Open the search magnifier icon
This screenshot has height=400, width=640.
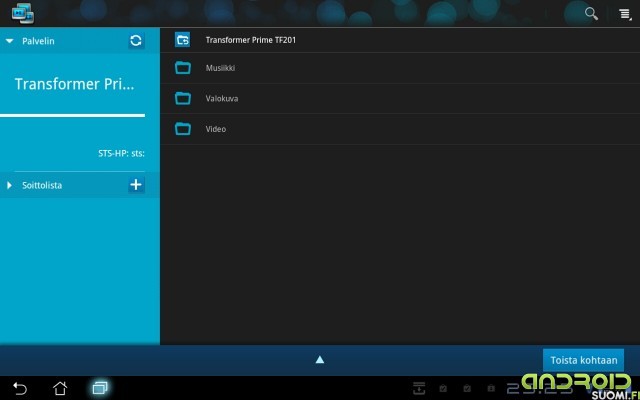[591, 13]
